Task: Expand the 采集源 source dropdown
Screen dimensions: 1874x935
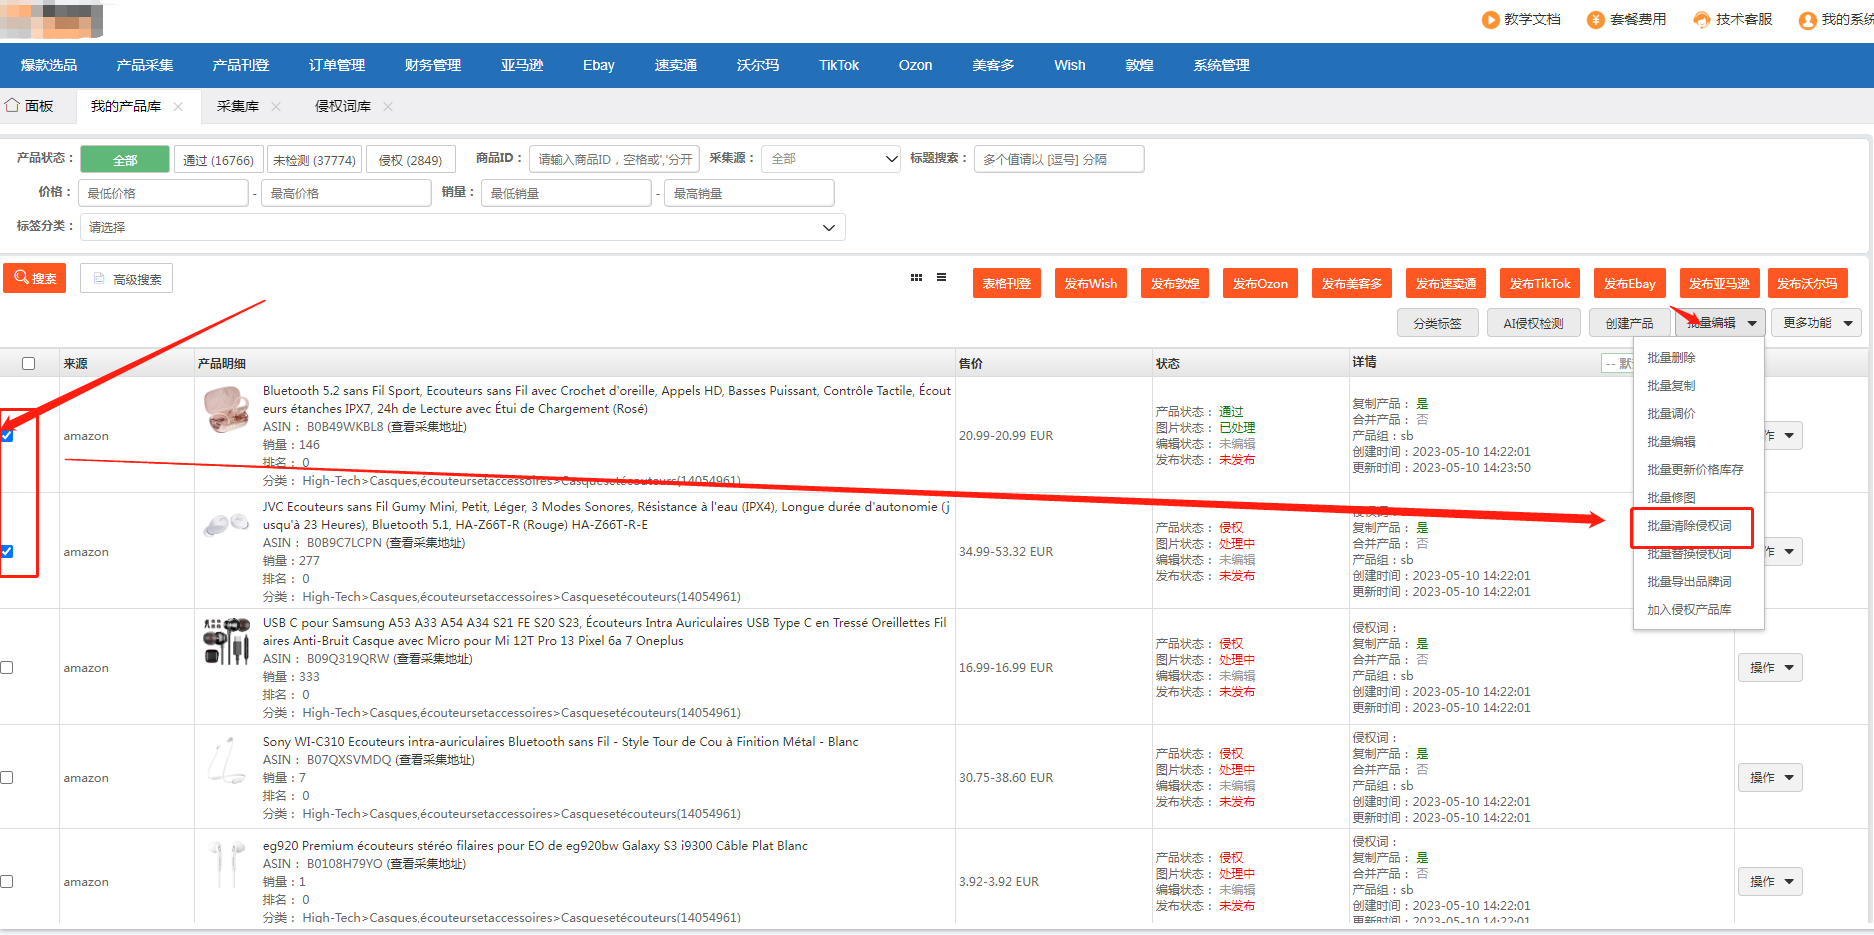Action: click(831, 159)
